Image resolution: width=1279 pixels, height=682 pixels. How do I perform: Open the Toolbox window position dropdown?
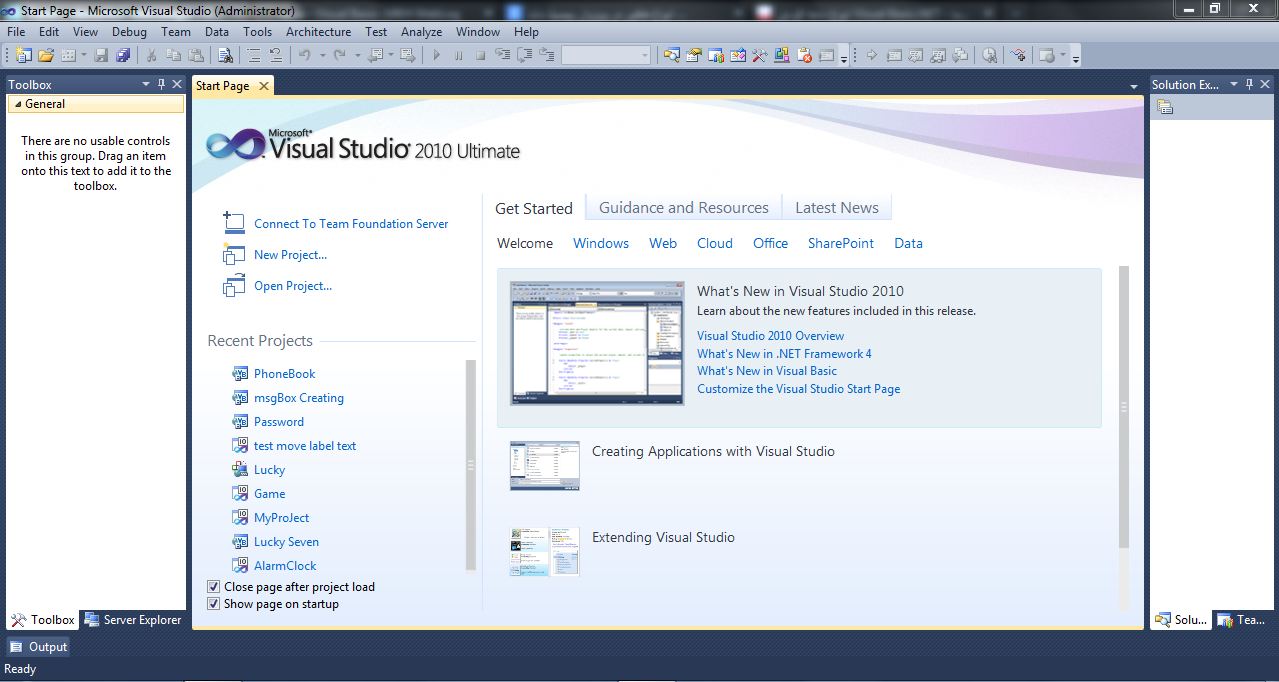click(x=146, y=85)
